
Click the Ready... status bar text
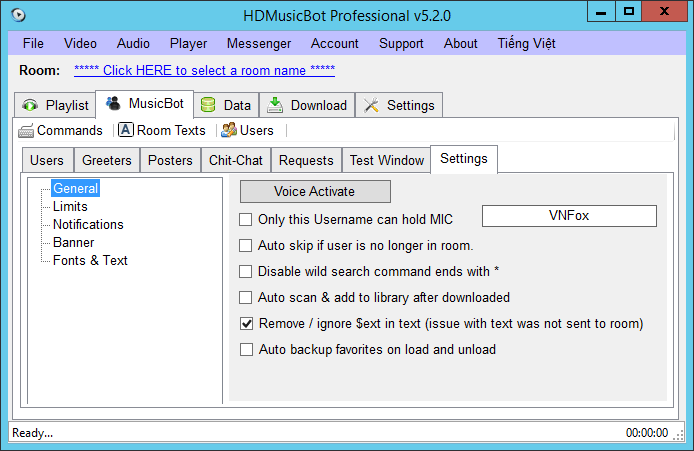click(x=32, y=433)
